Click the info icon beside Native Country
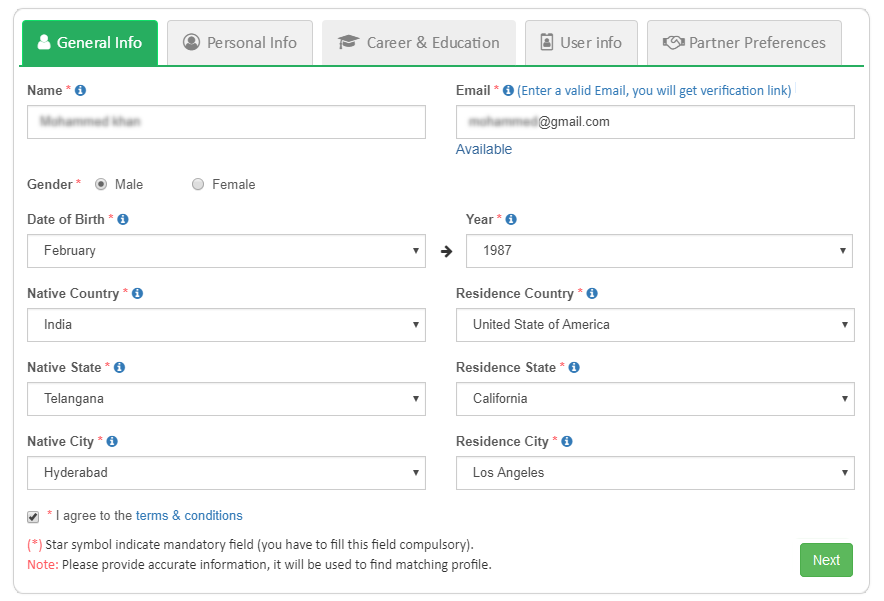 [137, 293]
